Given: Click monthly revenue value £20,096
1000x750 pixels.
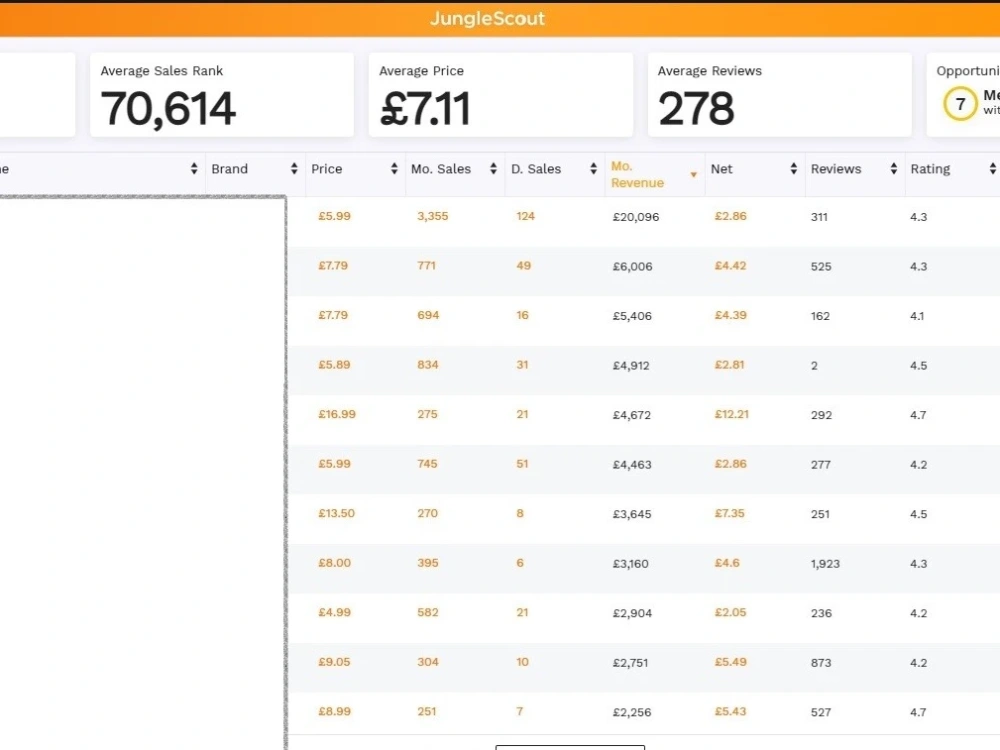Looking at the screenshot, I should coord(636,217).
